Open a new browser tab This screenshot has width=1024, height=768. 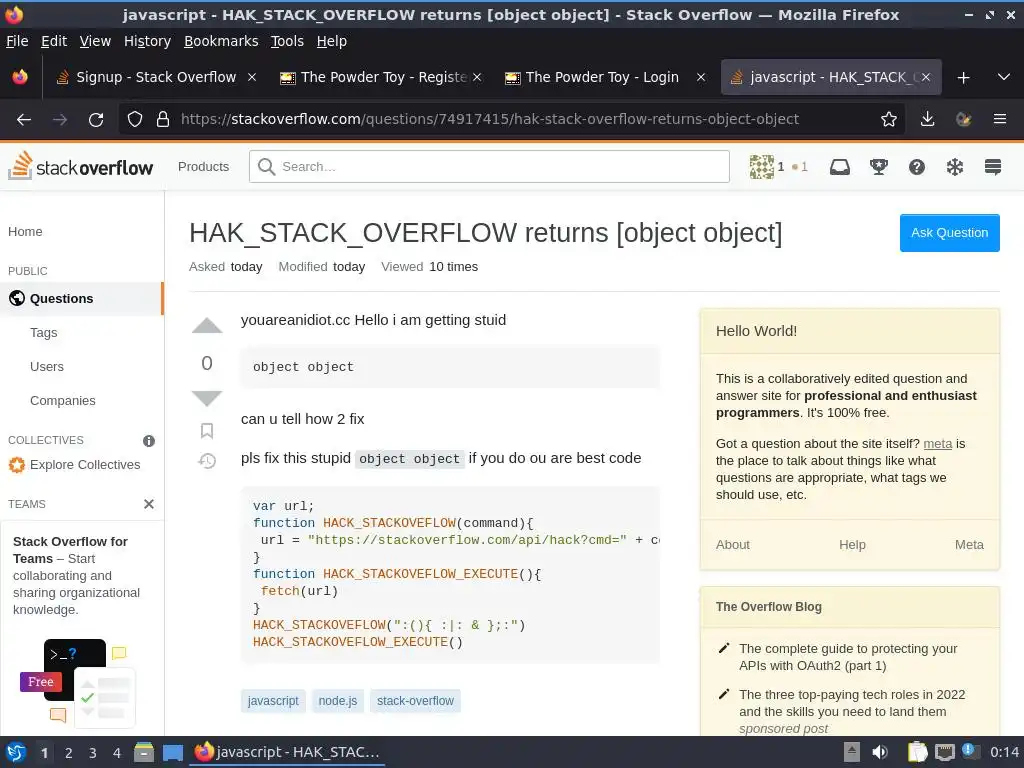coord(963,78)
